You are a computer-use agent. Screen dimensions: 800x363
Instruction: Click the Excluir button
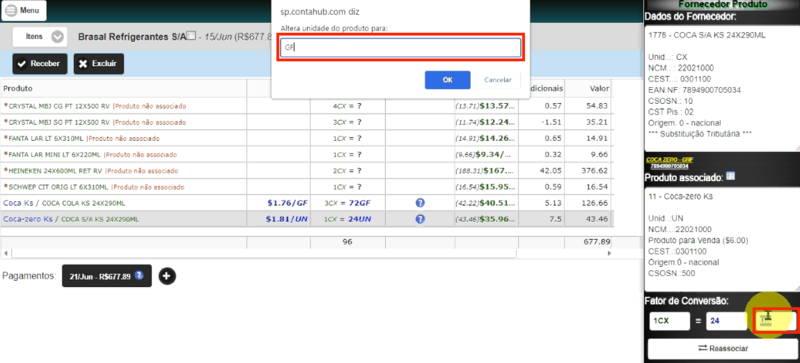coord(98,64)
